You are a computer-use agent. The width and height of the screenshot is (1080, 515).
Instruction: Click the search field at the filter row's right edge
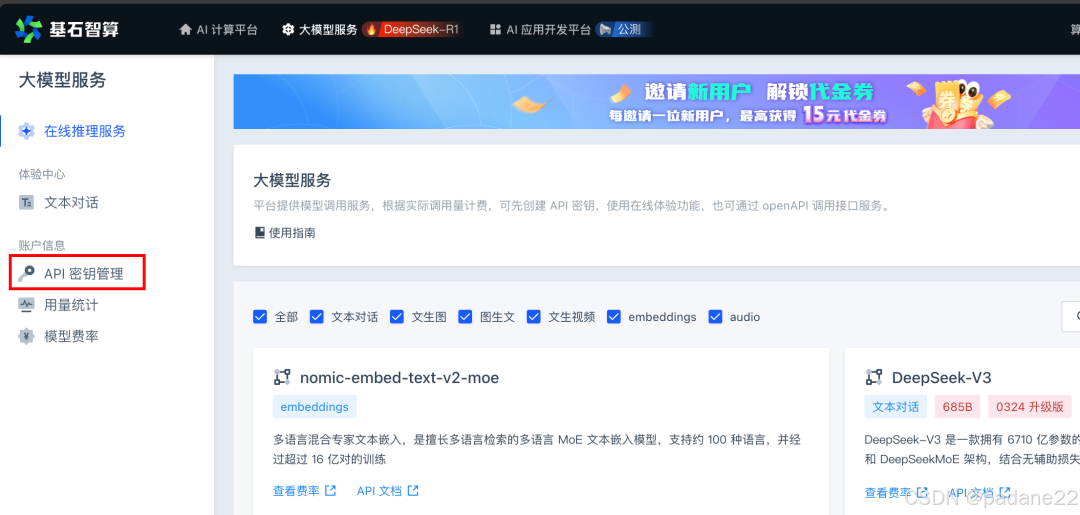coord(1070,317)
